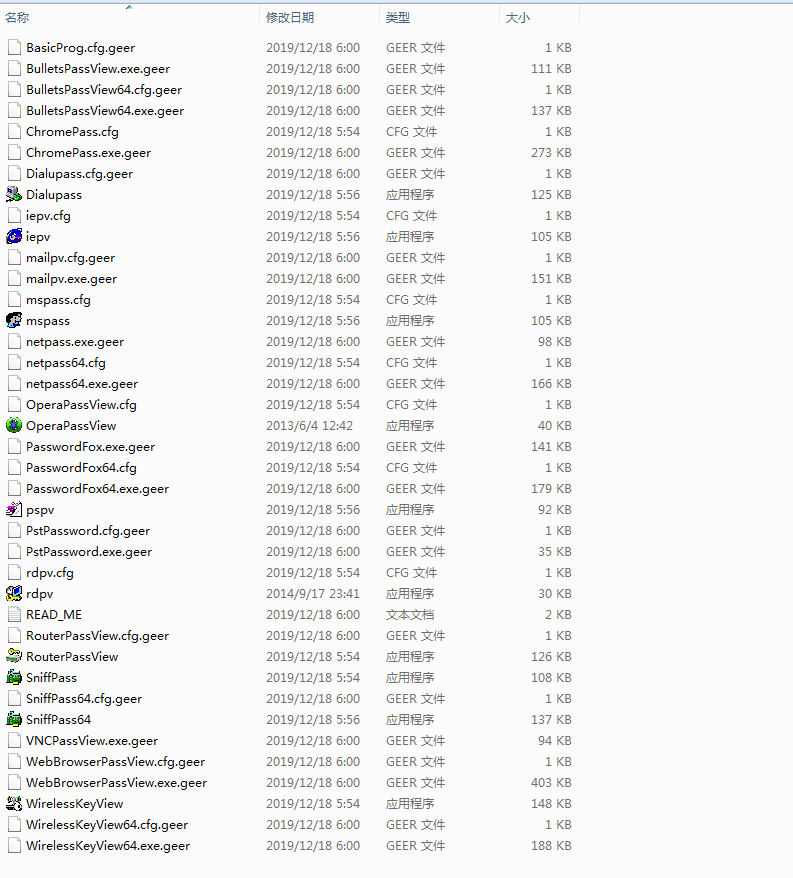Click the READ_ME text document icon

[14, 615]
